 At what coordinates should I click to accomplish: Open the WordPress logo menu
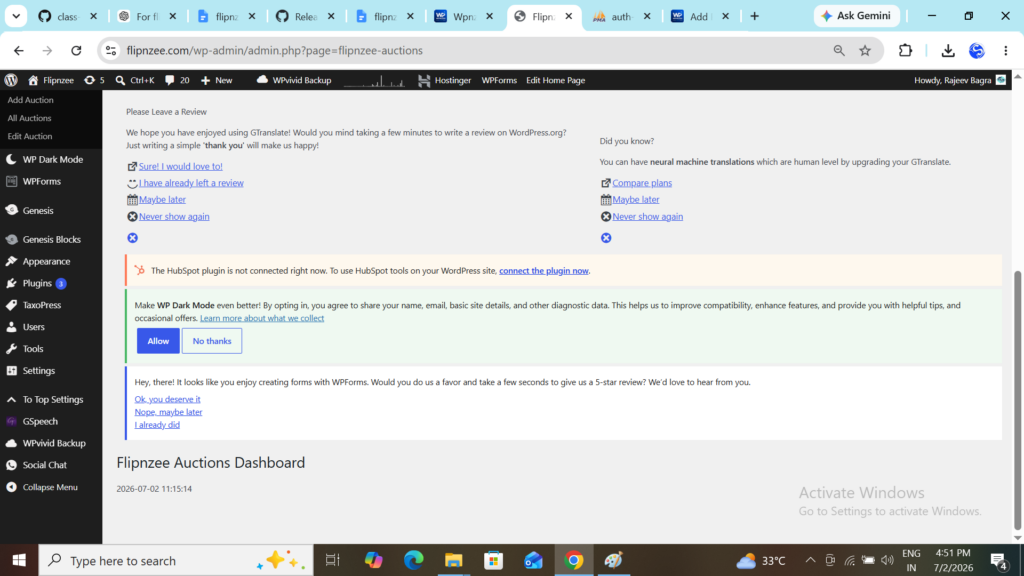[x=10, y=80]
